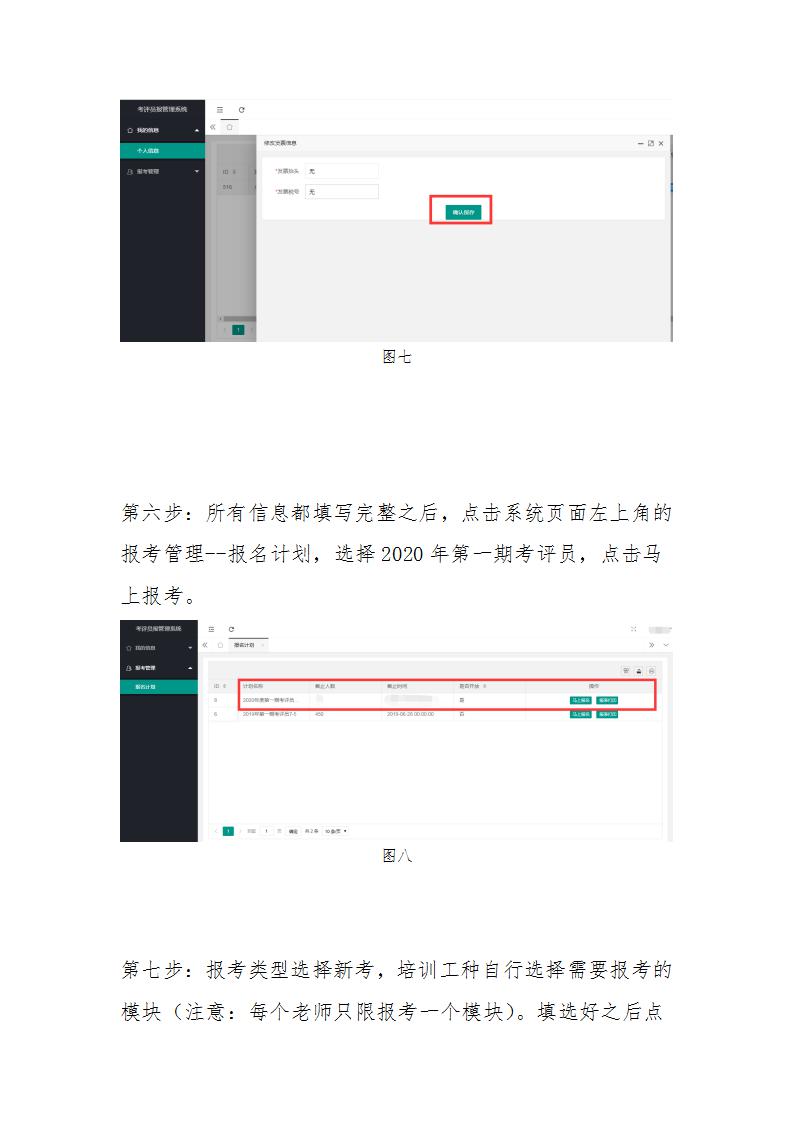
Task: Click the column filter icon above figure 8 table
Action: tap(626, 671)
